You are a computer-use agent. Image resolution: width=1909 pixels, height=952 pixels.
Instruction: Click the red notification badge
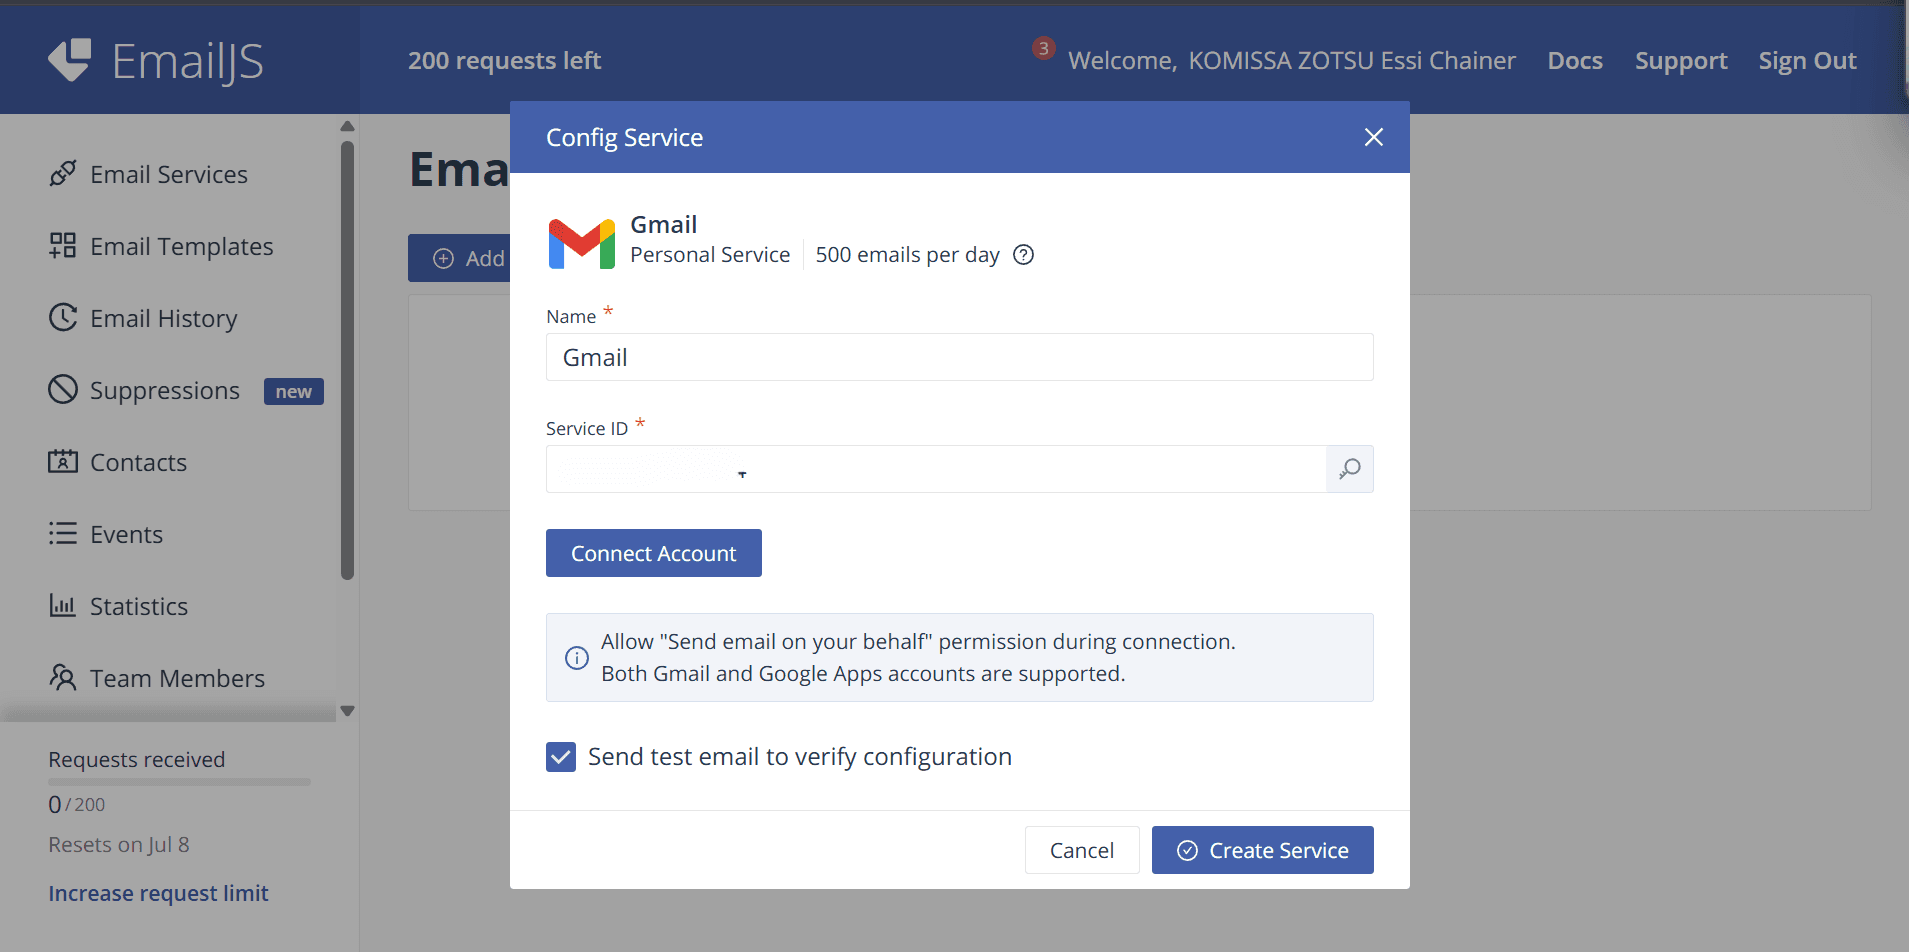tap(1043, 48)
